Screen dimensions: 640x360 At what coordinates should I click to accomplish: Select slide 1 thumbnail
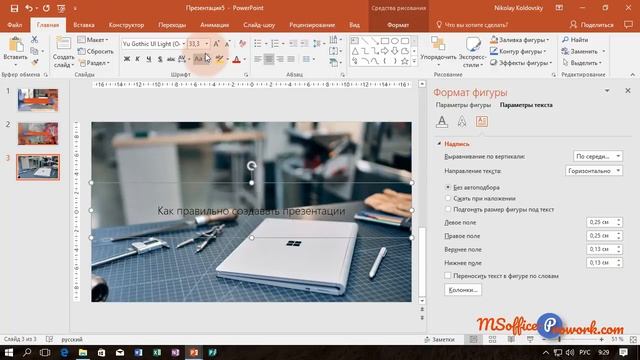(38, 100)
